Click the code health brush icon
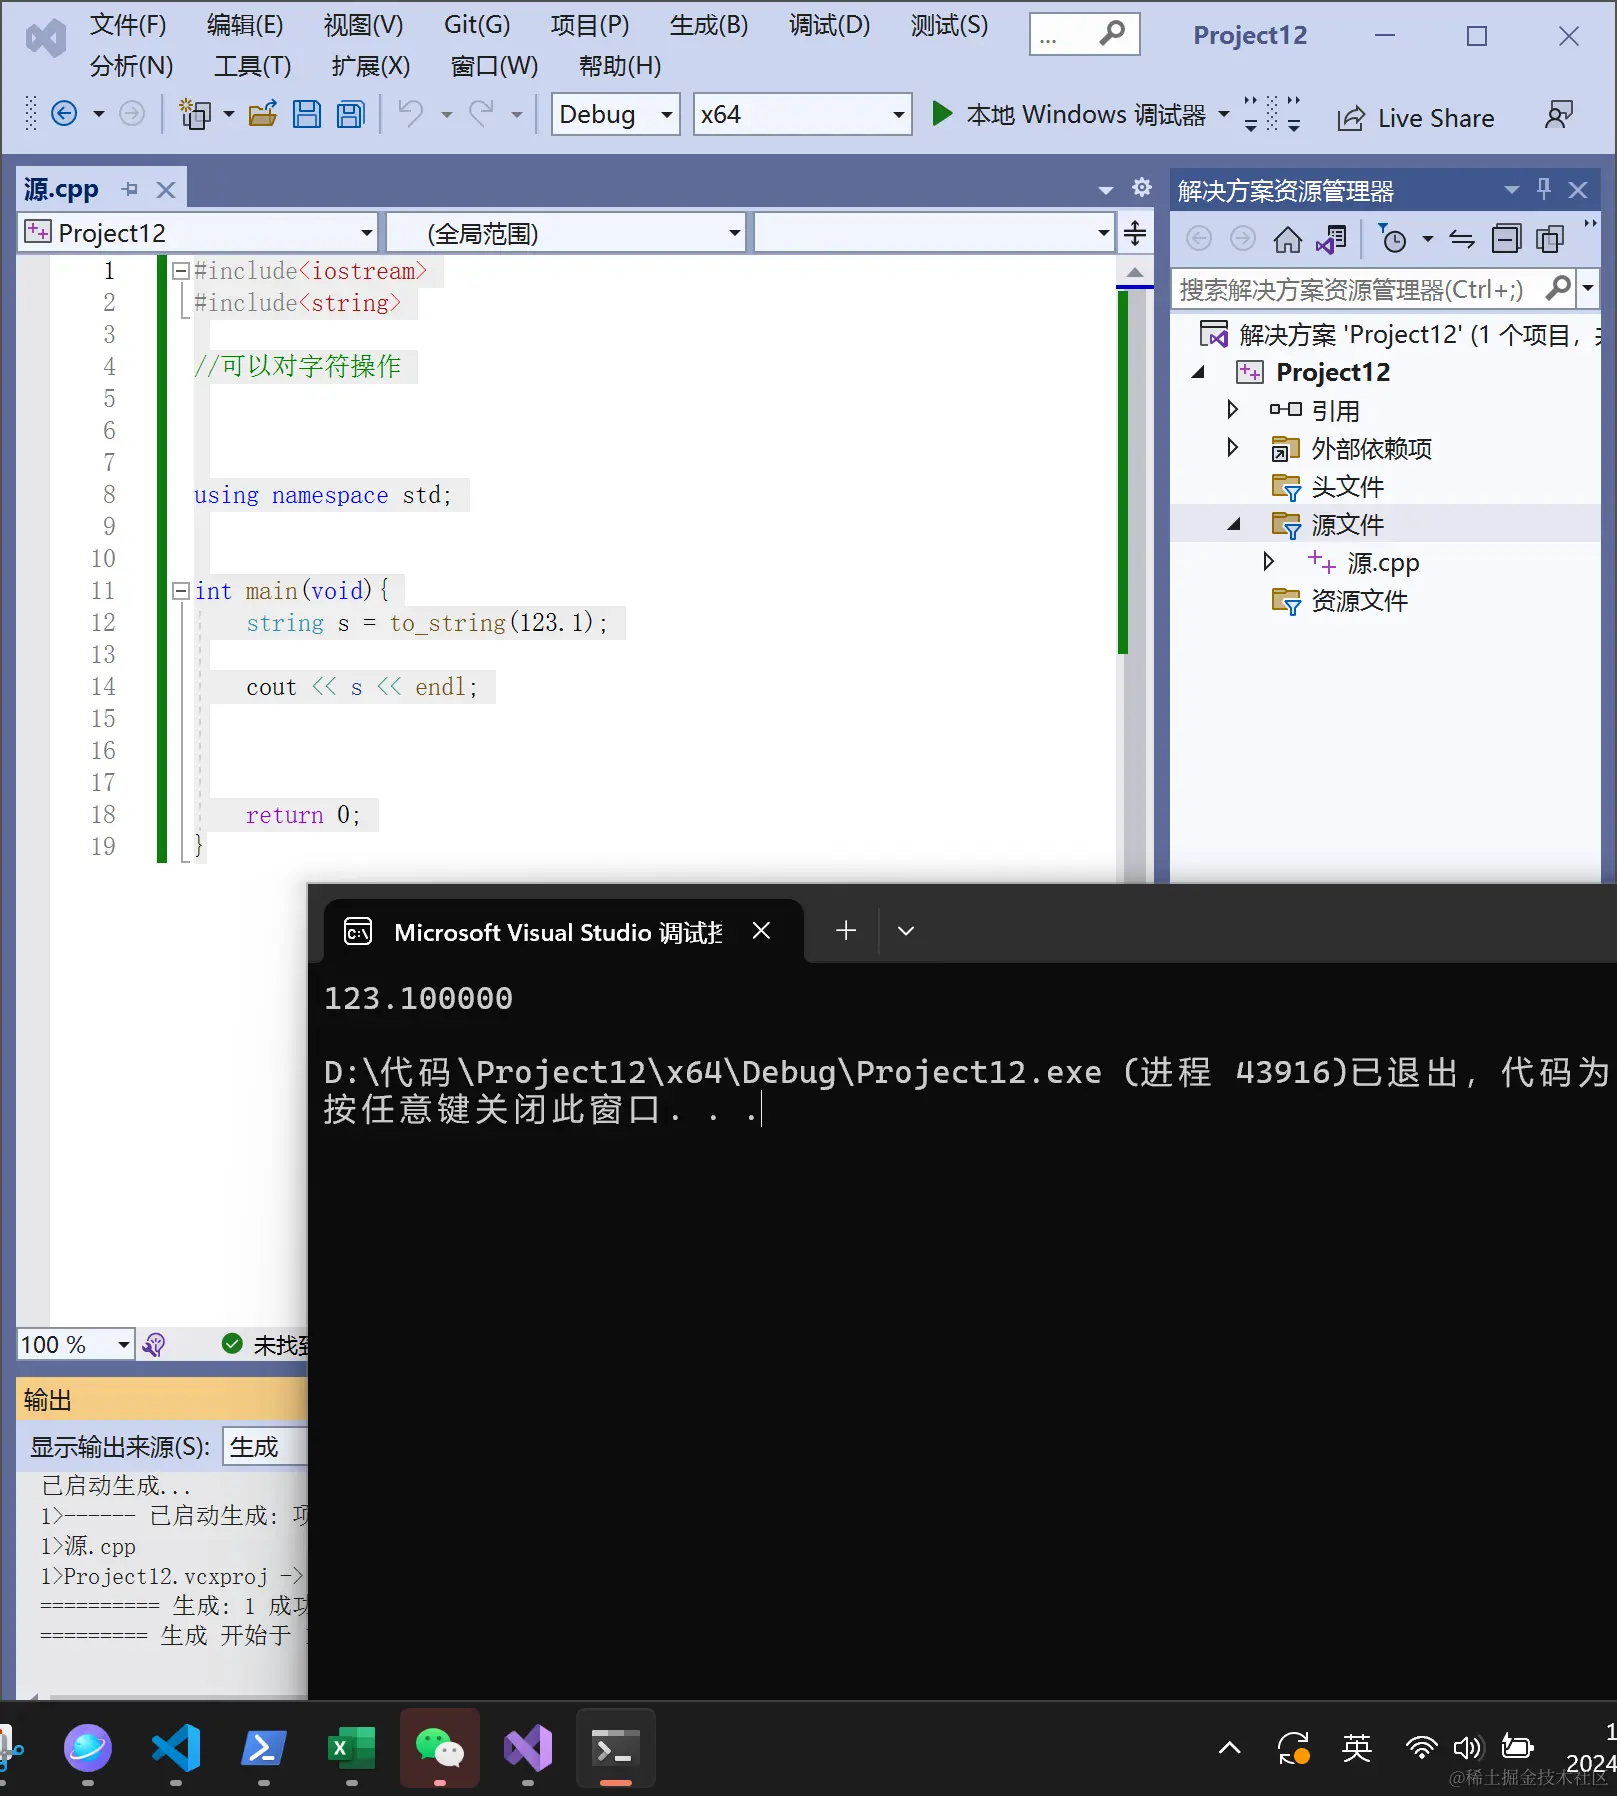Viewport: 1617px width, 1796px height. tap(154, 1344)
